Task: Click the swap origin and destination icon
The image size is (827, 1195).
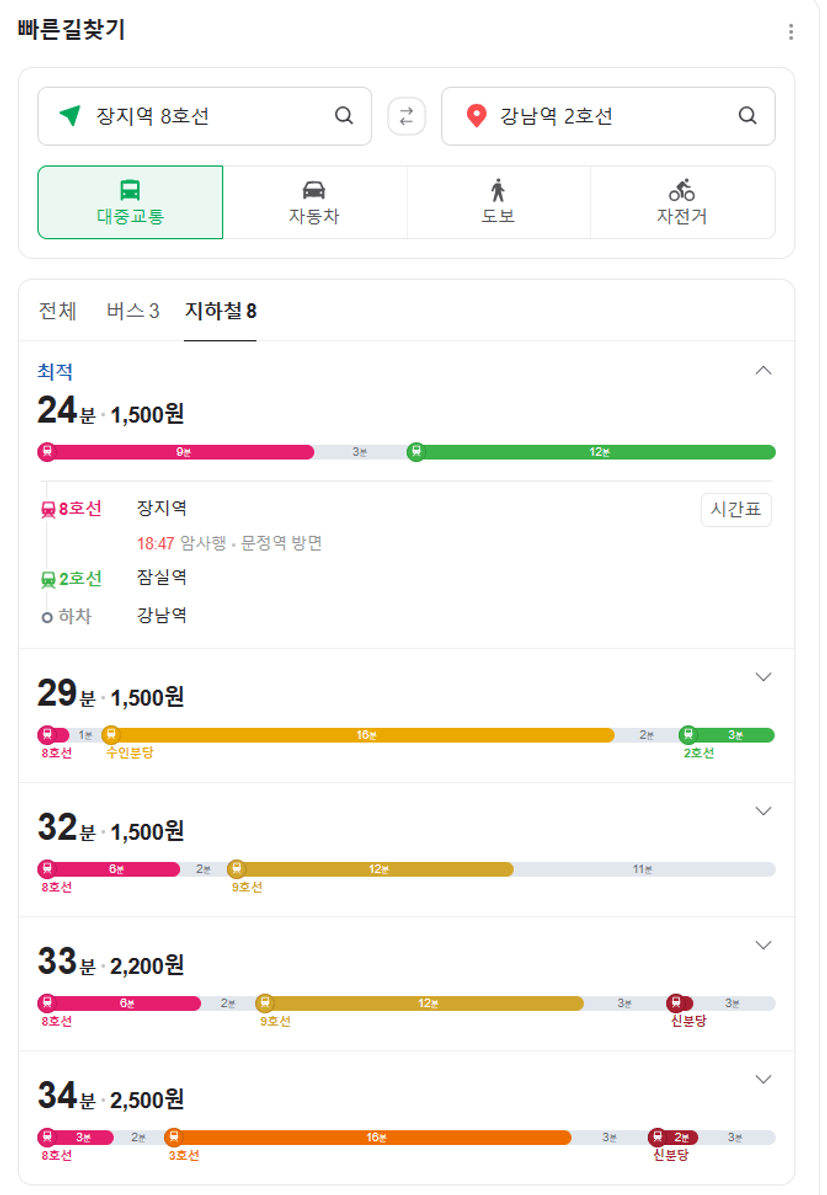Action: coord(406,116)
